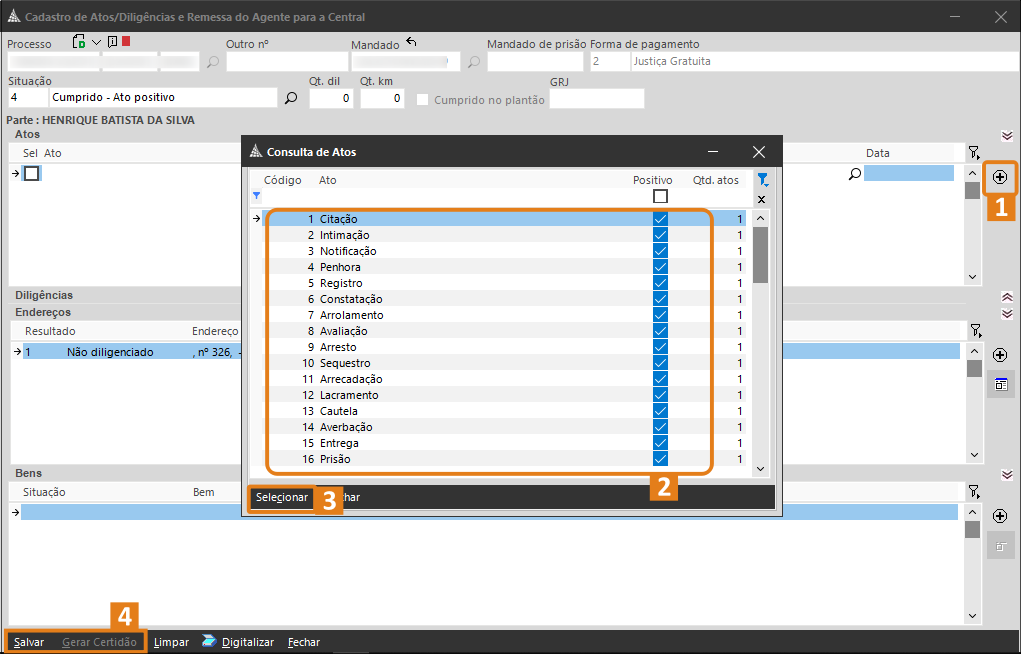Click the Salvar button
The height and width of the screenshot is (654, 1021).
click(29, 642)
